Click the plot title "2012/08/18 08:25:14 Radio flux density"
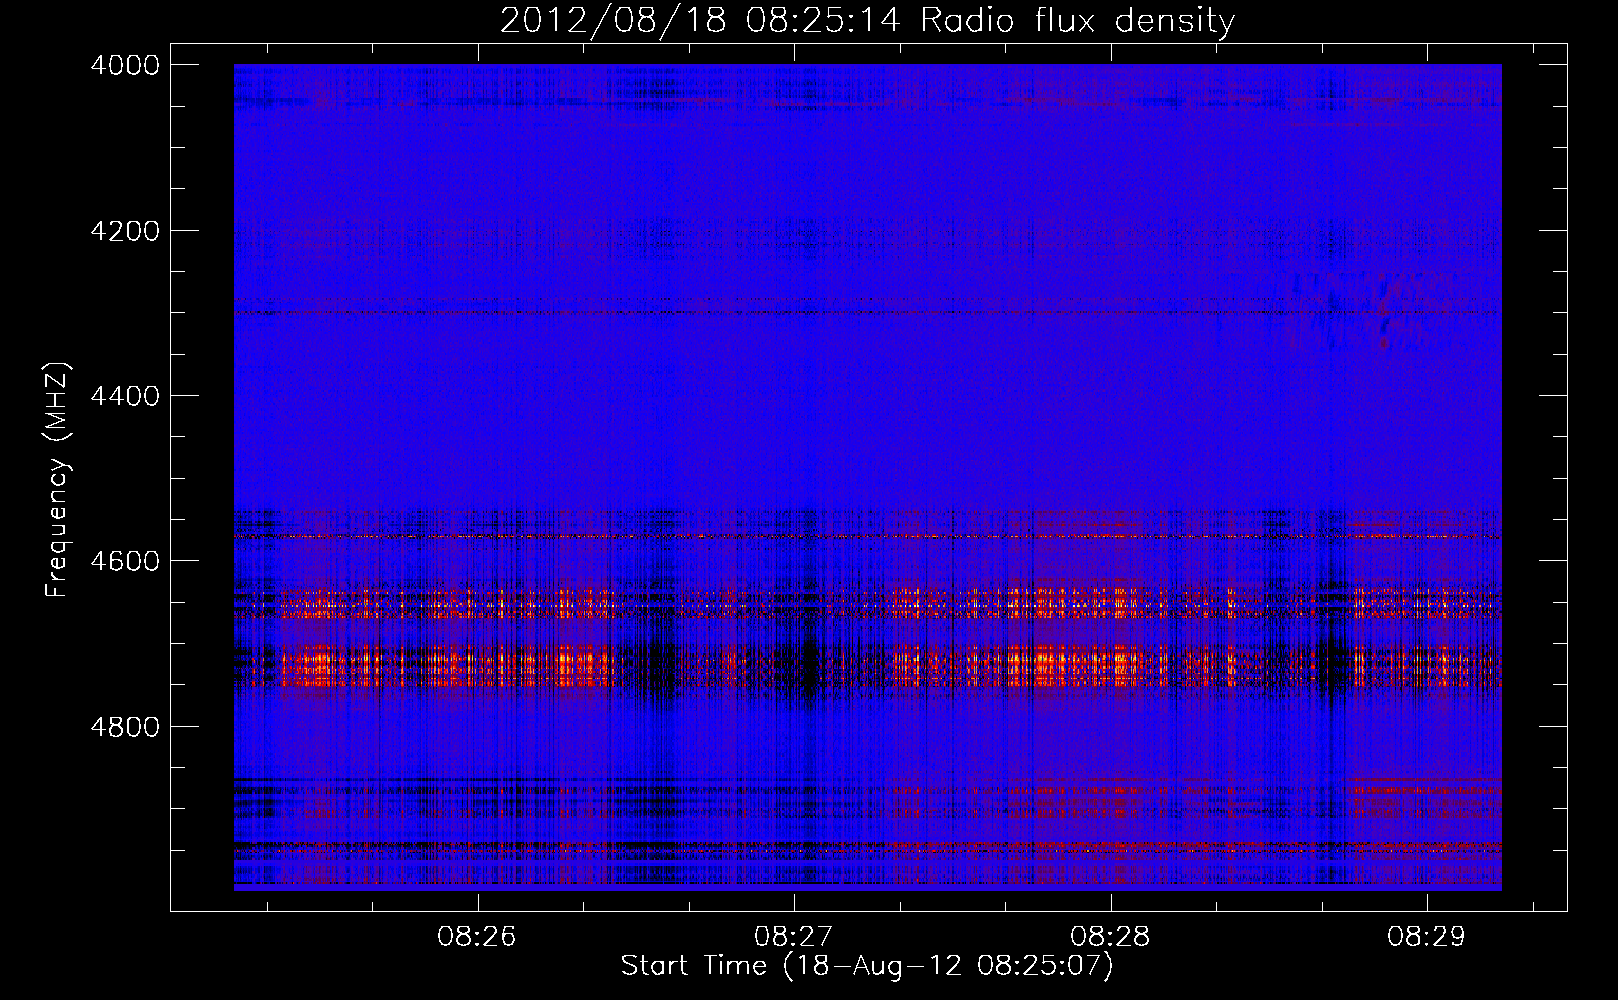Image resolution: width=1618 pixels, height=1000 pixels. [867, 20]
